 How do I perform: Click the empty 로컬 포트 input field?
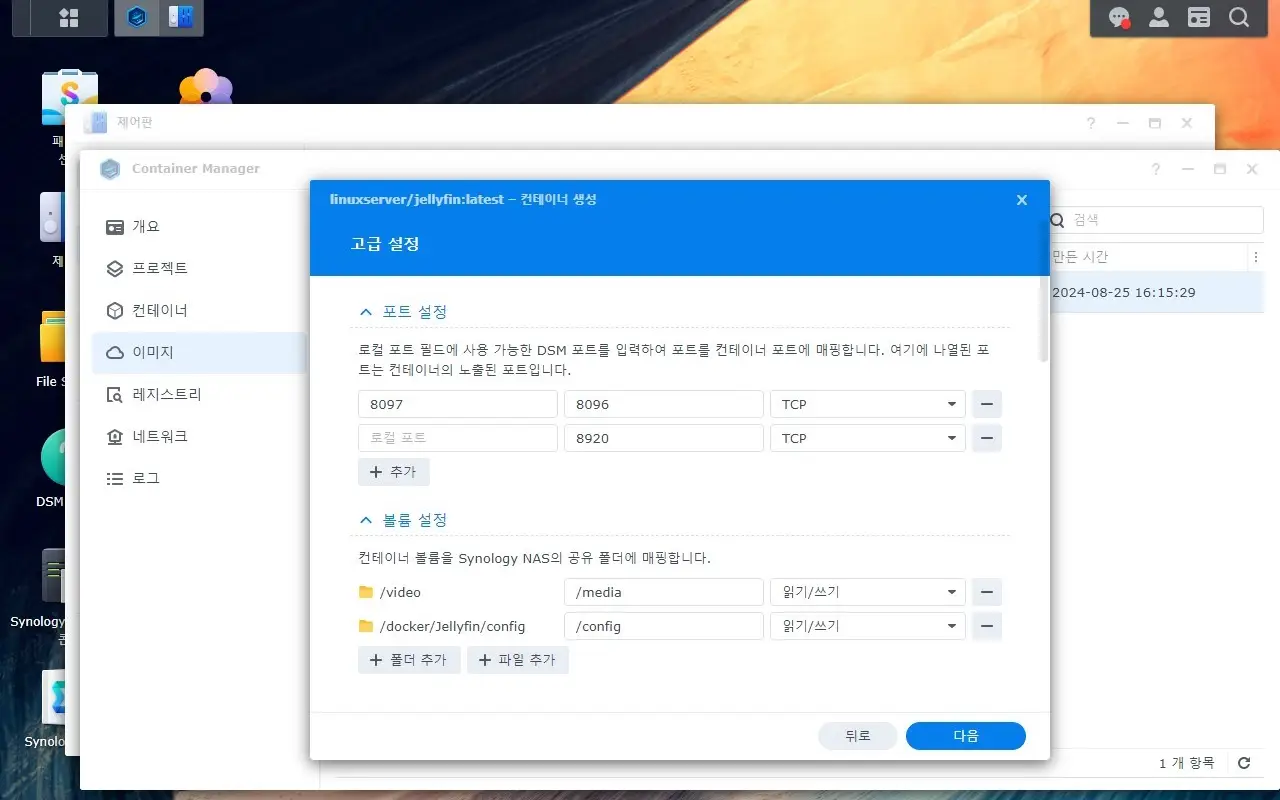457,438
